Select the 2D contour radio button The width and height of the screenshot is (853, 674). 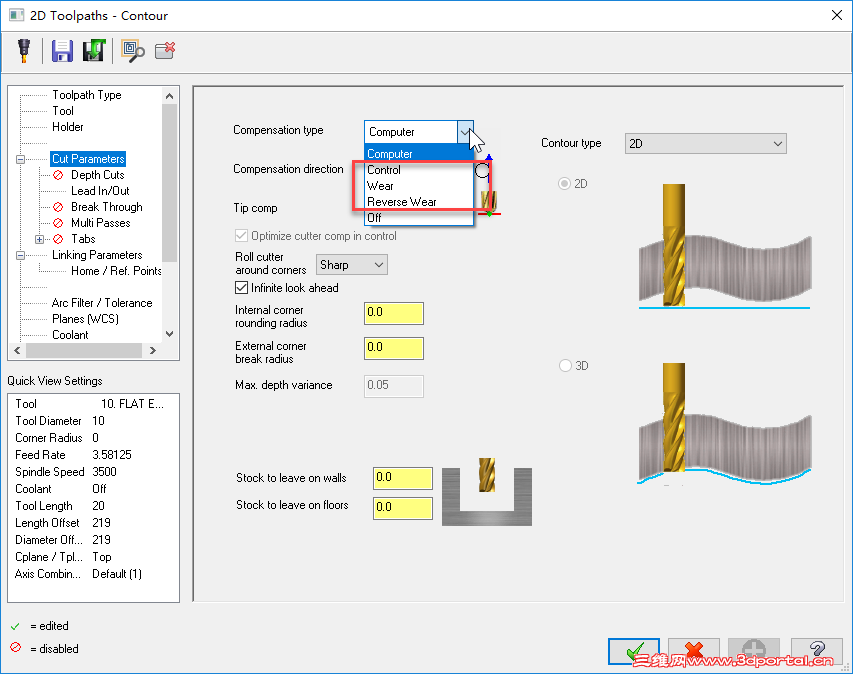point(564,184)
